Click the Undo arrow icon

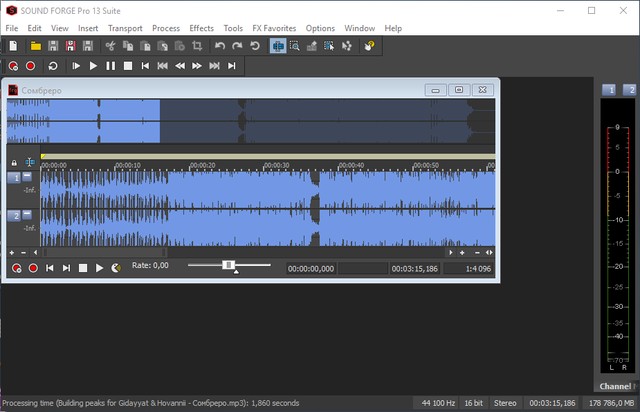point(220,46)
